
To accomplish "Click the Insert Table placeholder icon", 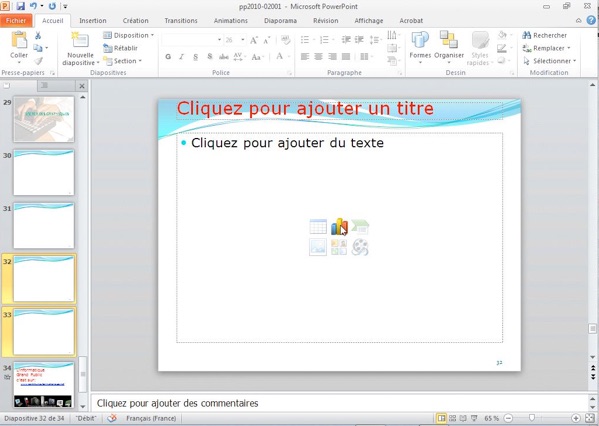I will coord(318,227).
